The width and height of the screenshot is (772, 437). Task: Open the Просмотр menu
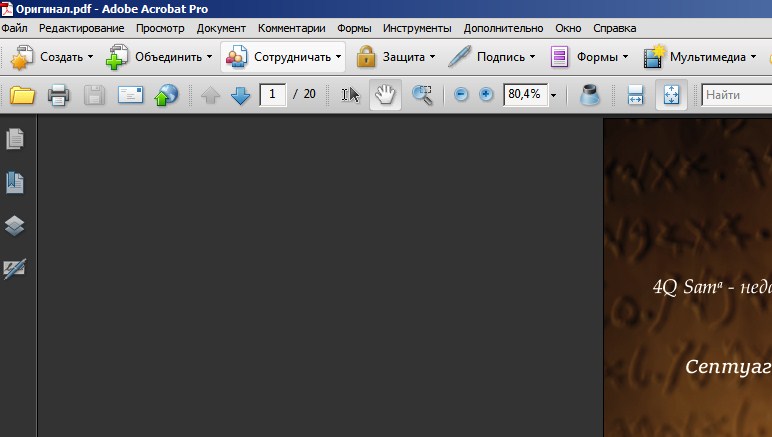pyautogui.click(x=160, y=29)
